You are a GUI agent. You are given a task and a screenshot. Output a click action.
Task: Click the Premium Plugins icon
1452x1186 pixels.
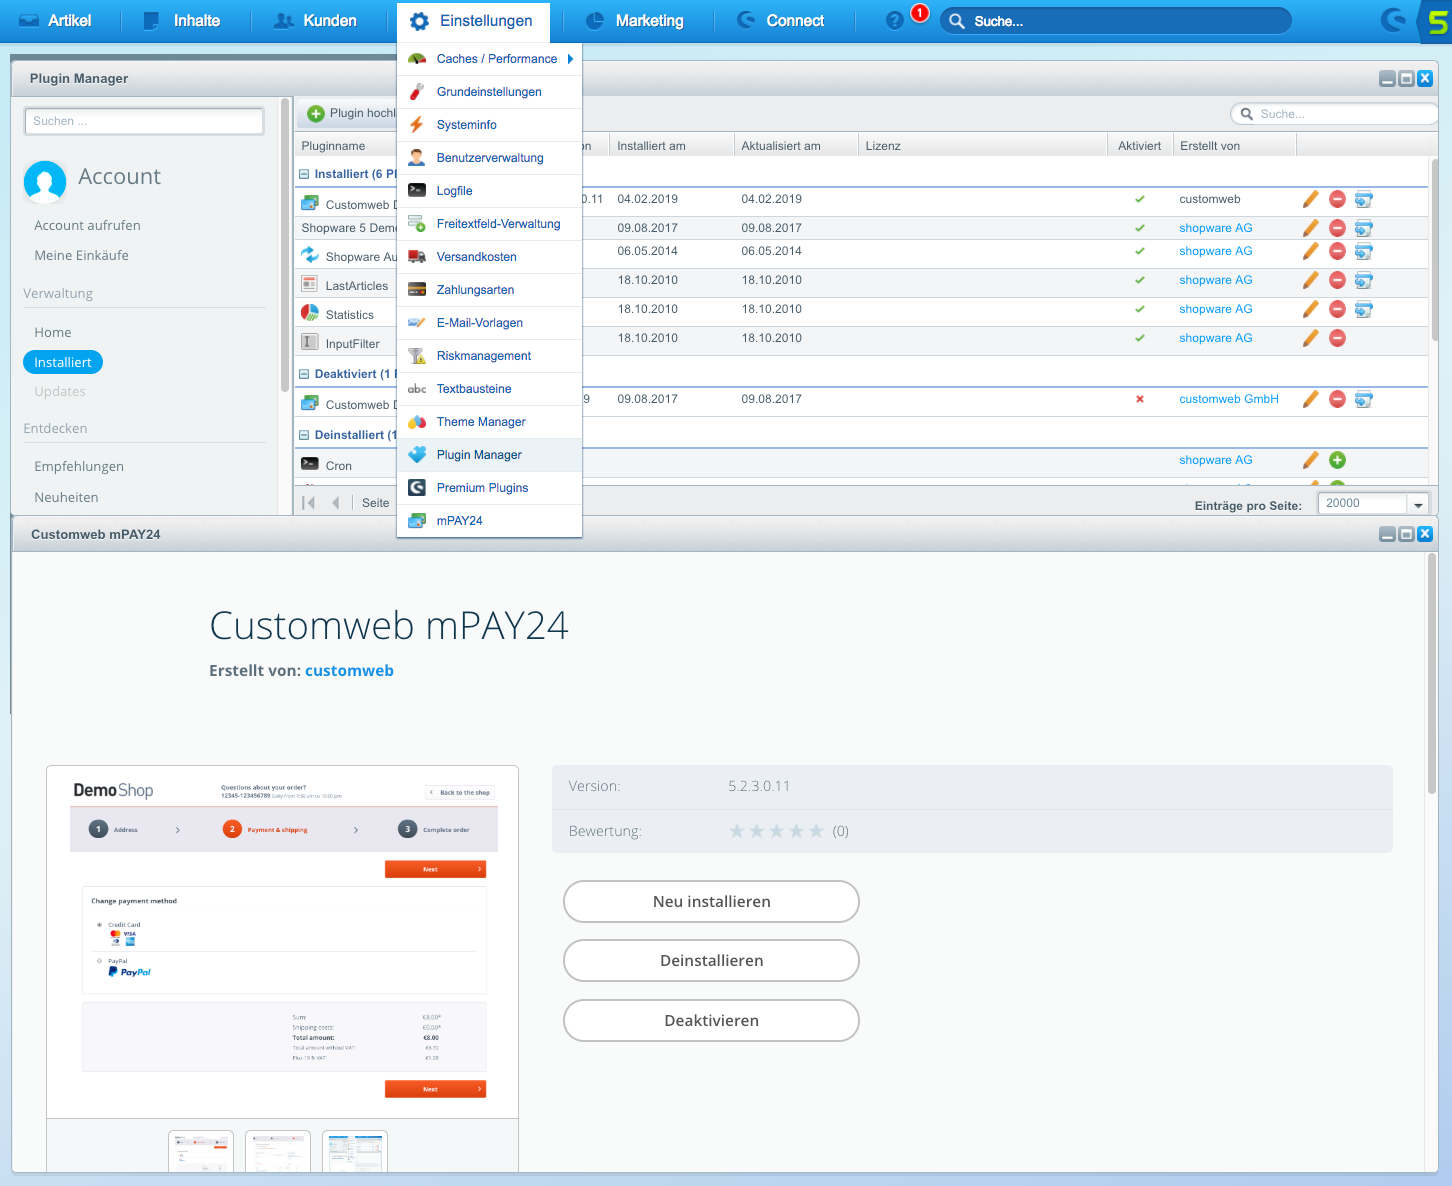tap(417, 488)
